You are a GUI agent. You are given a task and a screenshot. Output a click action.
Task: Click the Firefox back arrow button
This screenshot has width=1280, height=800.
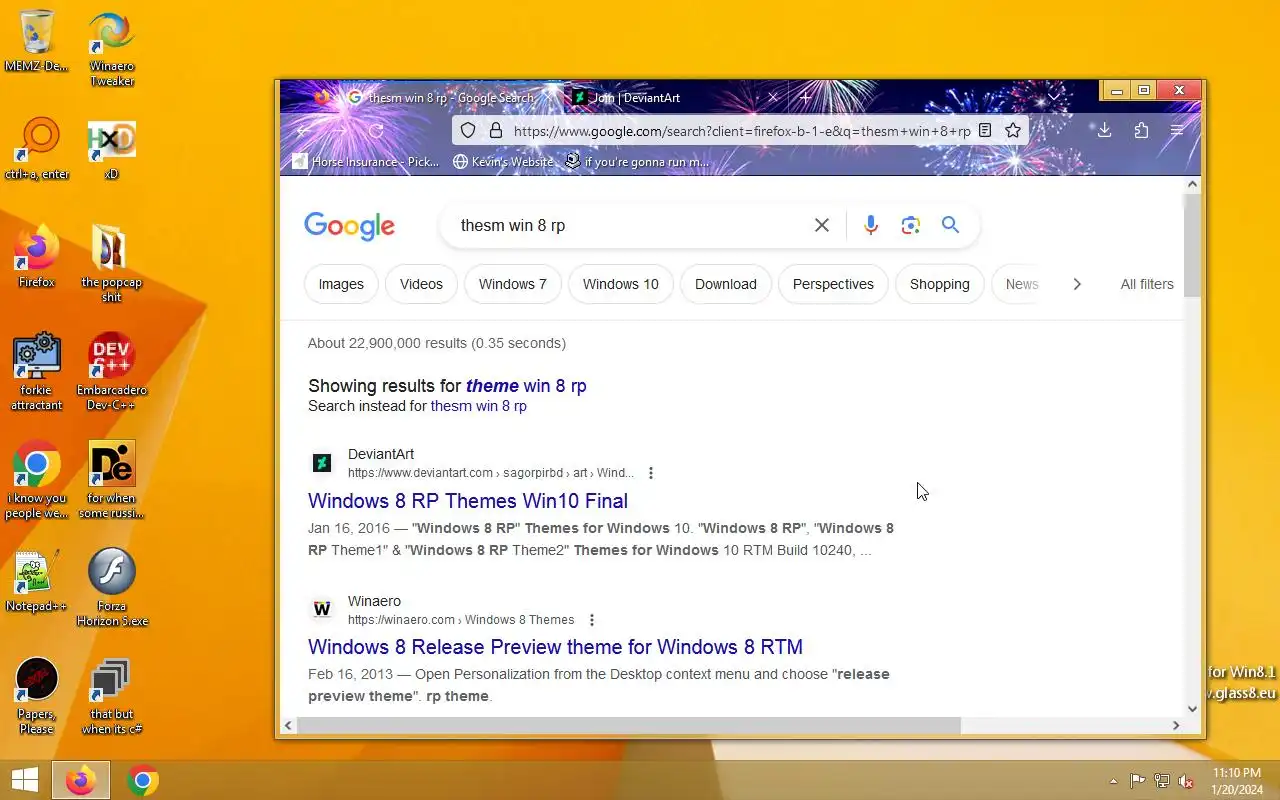pos(303,131)
